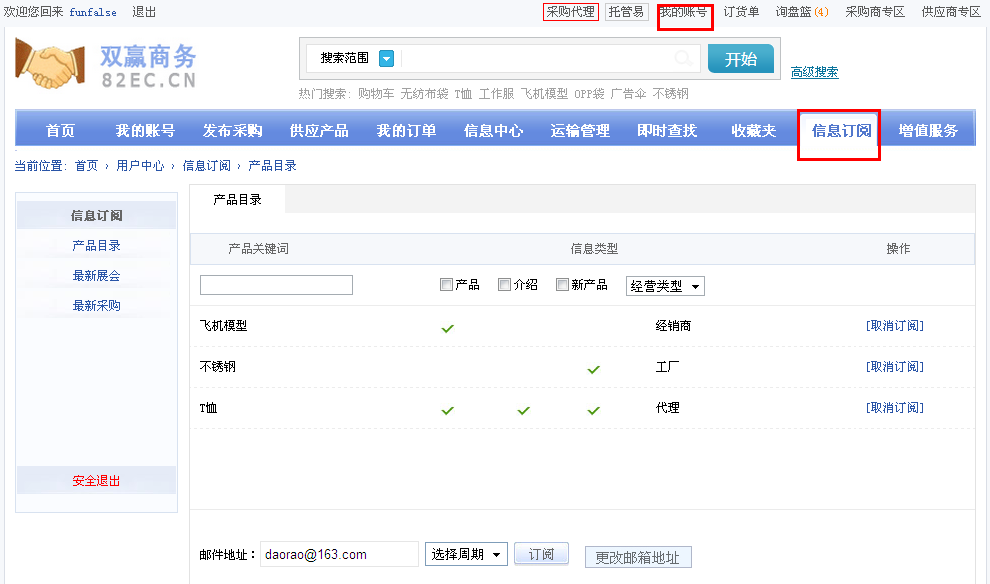This screenshot has width=990, height=584.
Task: Cancel the 不锈钢 subscription via 取消订阅
Action: pyautogui.click(x=895, y=366)
